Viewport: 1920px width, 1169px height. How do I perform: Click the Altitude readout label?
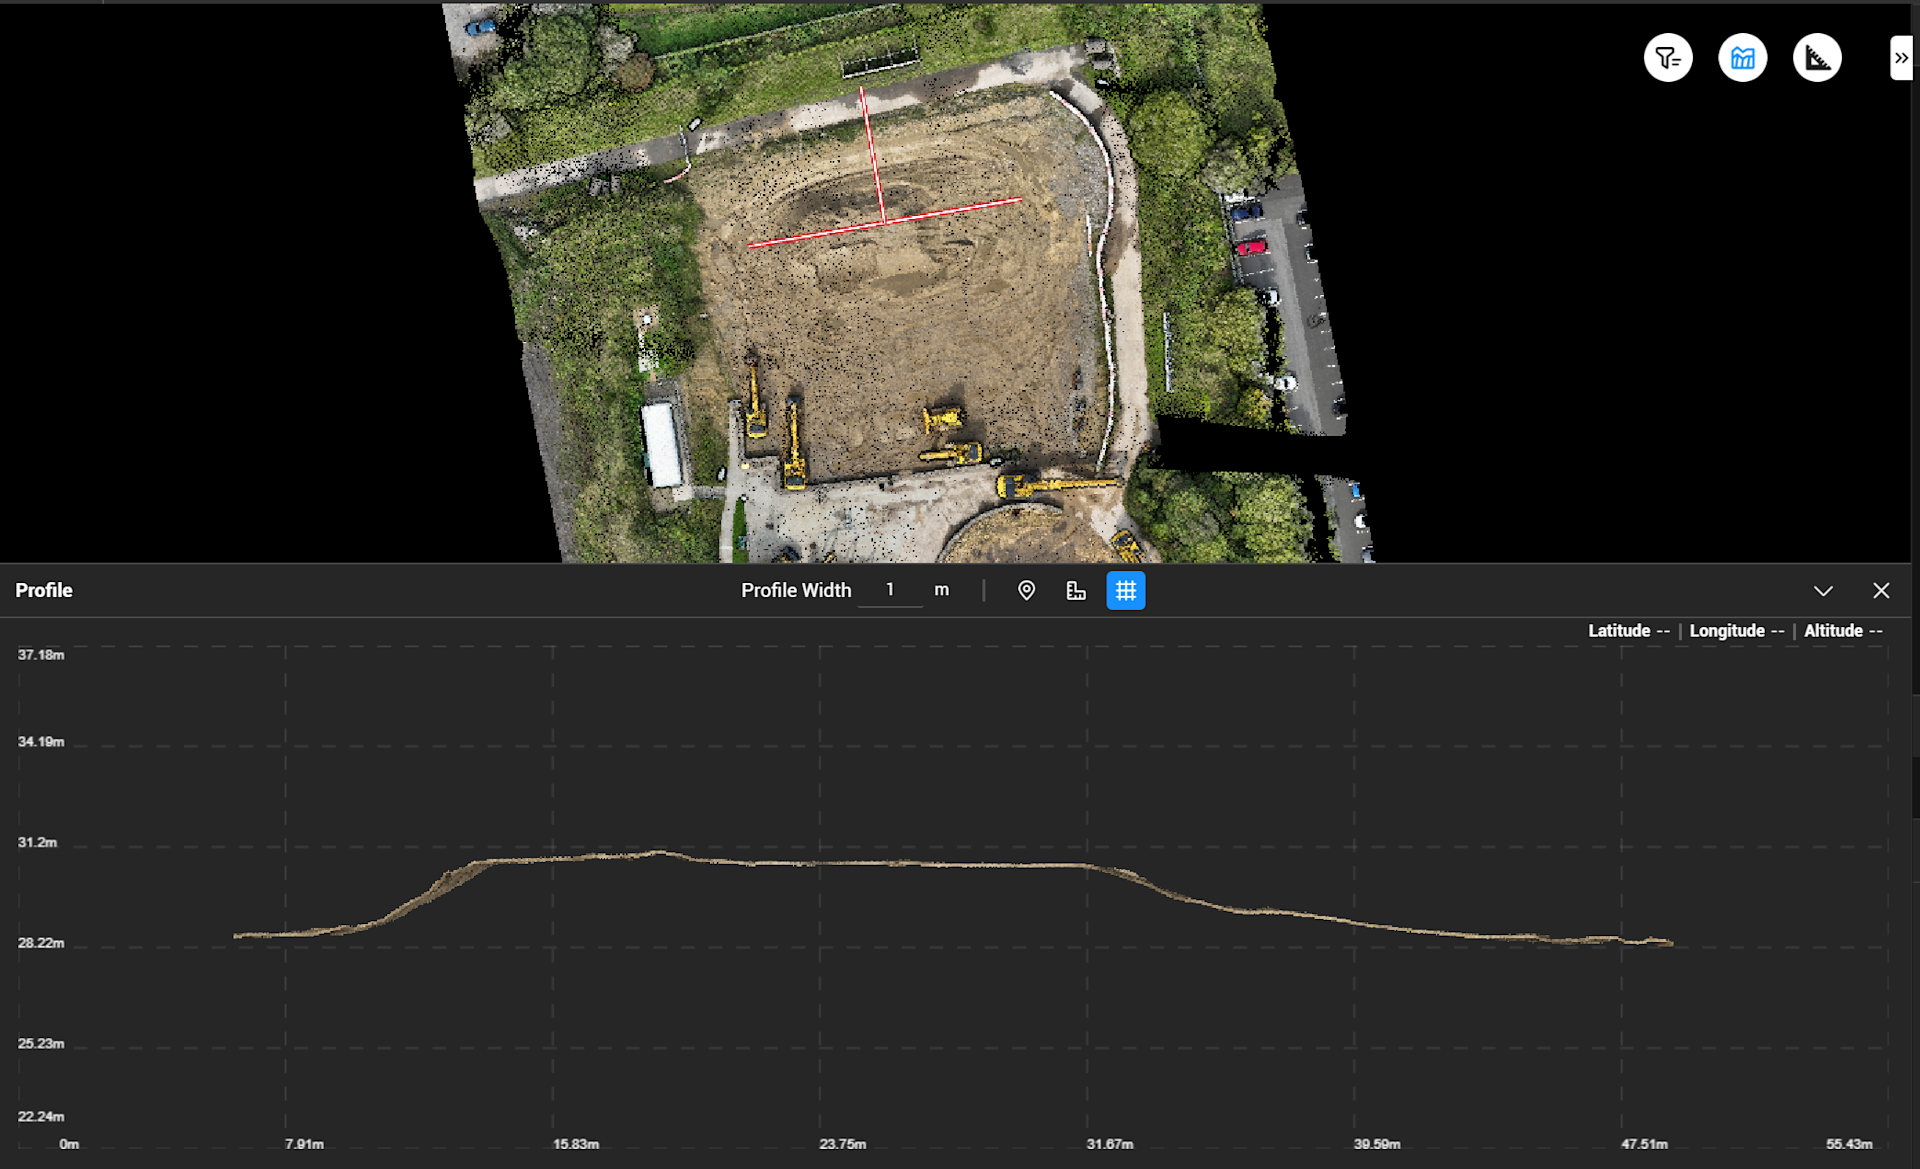[x=1833, y=631]
